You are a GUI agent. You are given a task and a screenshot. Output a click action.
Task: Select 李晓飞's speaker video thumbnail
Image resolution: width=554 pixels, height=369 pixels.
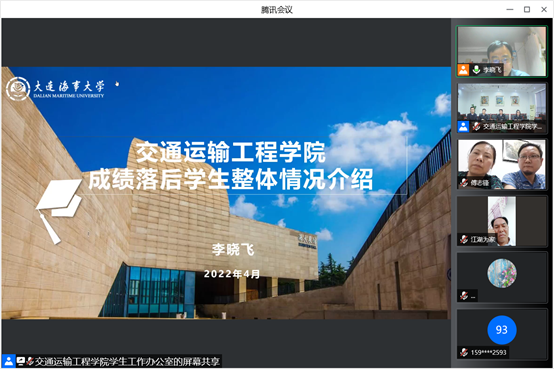coord(502,51)
